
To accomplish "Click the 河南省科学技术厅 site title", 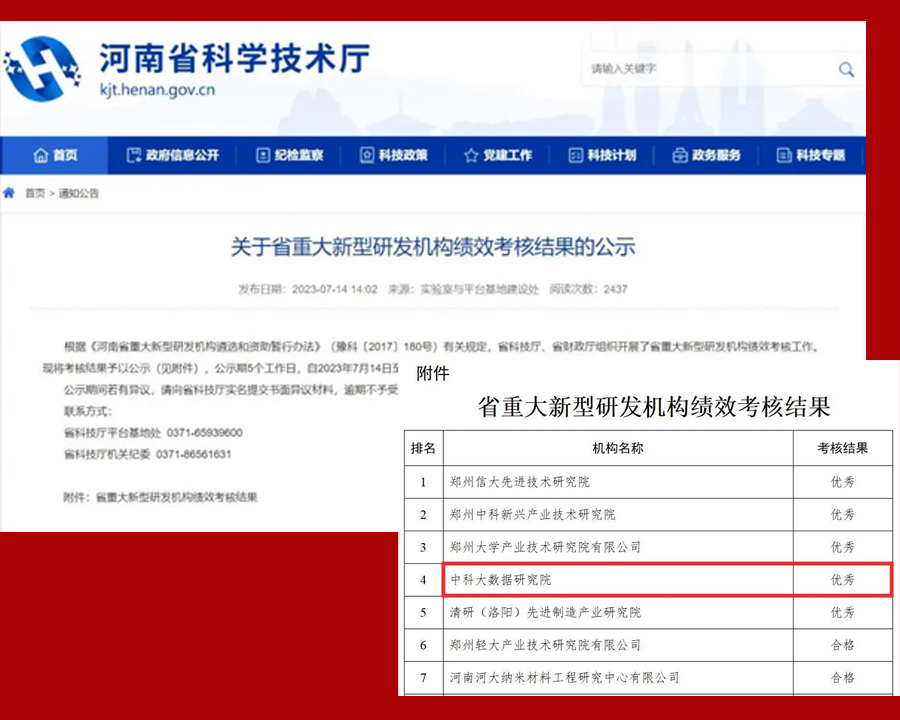I will tap(235, 58).
